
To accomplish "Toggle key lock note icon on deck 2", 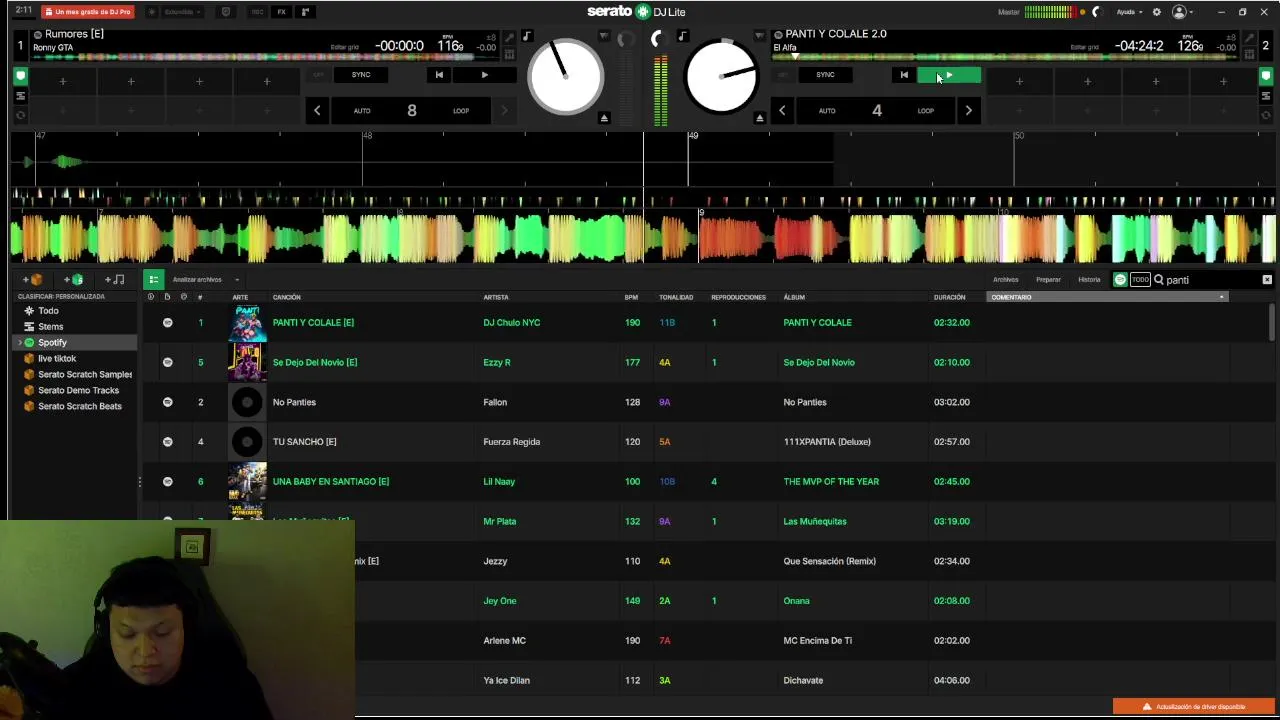I will 682,37.
